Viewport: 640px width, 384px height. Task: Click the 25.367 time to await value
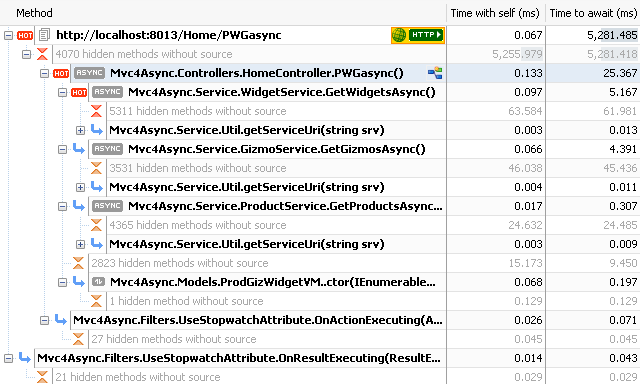[x=620, y=73]
